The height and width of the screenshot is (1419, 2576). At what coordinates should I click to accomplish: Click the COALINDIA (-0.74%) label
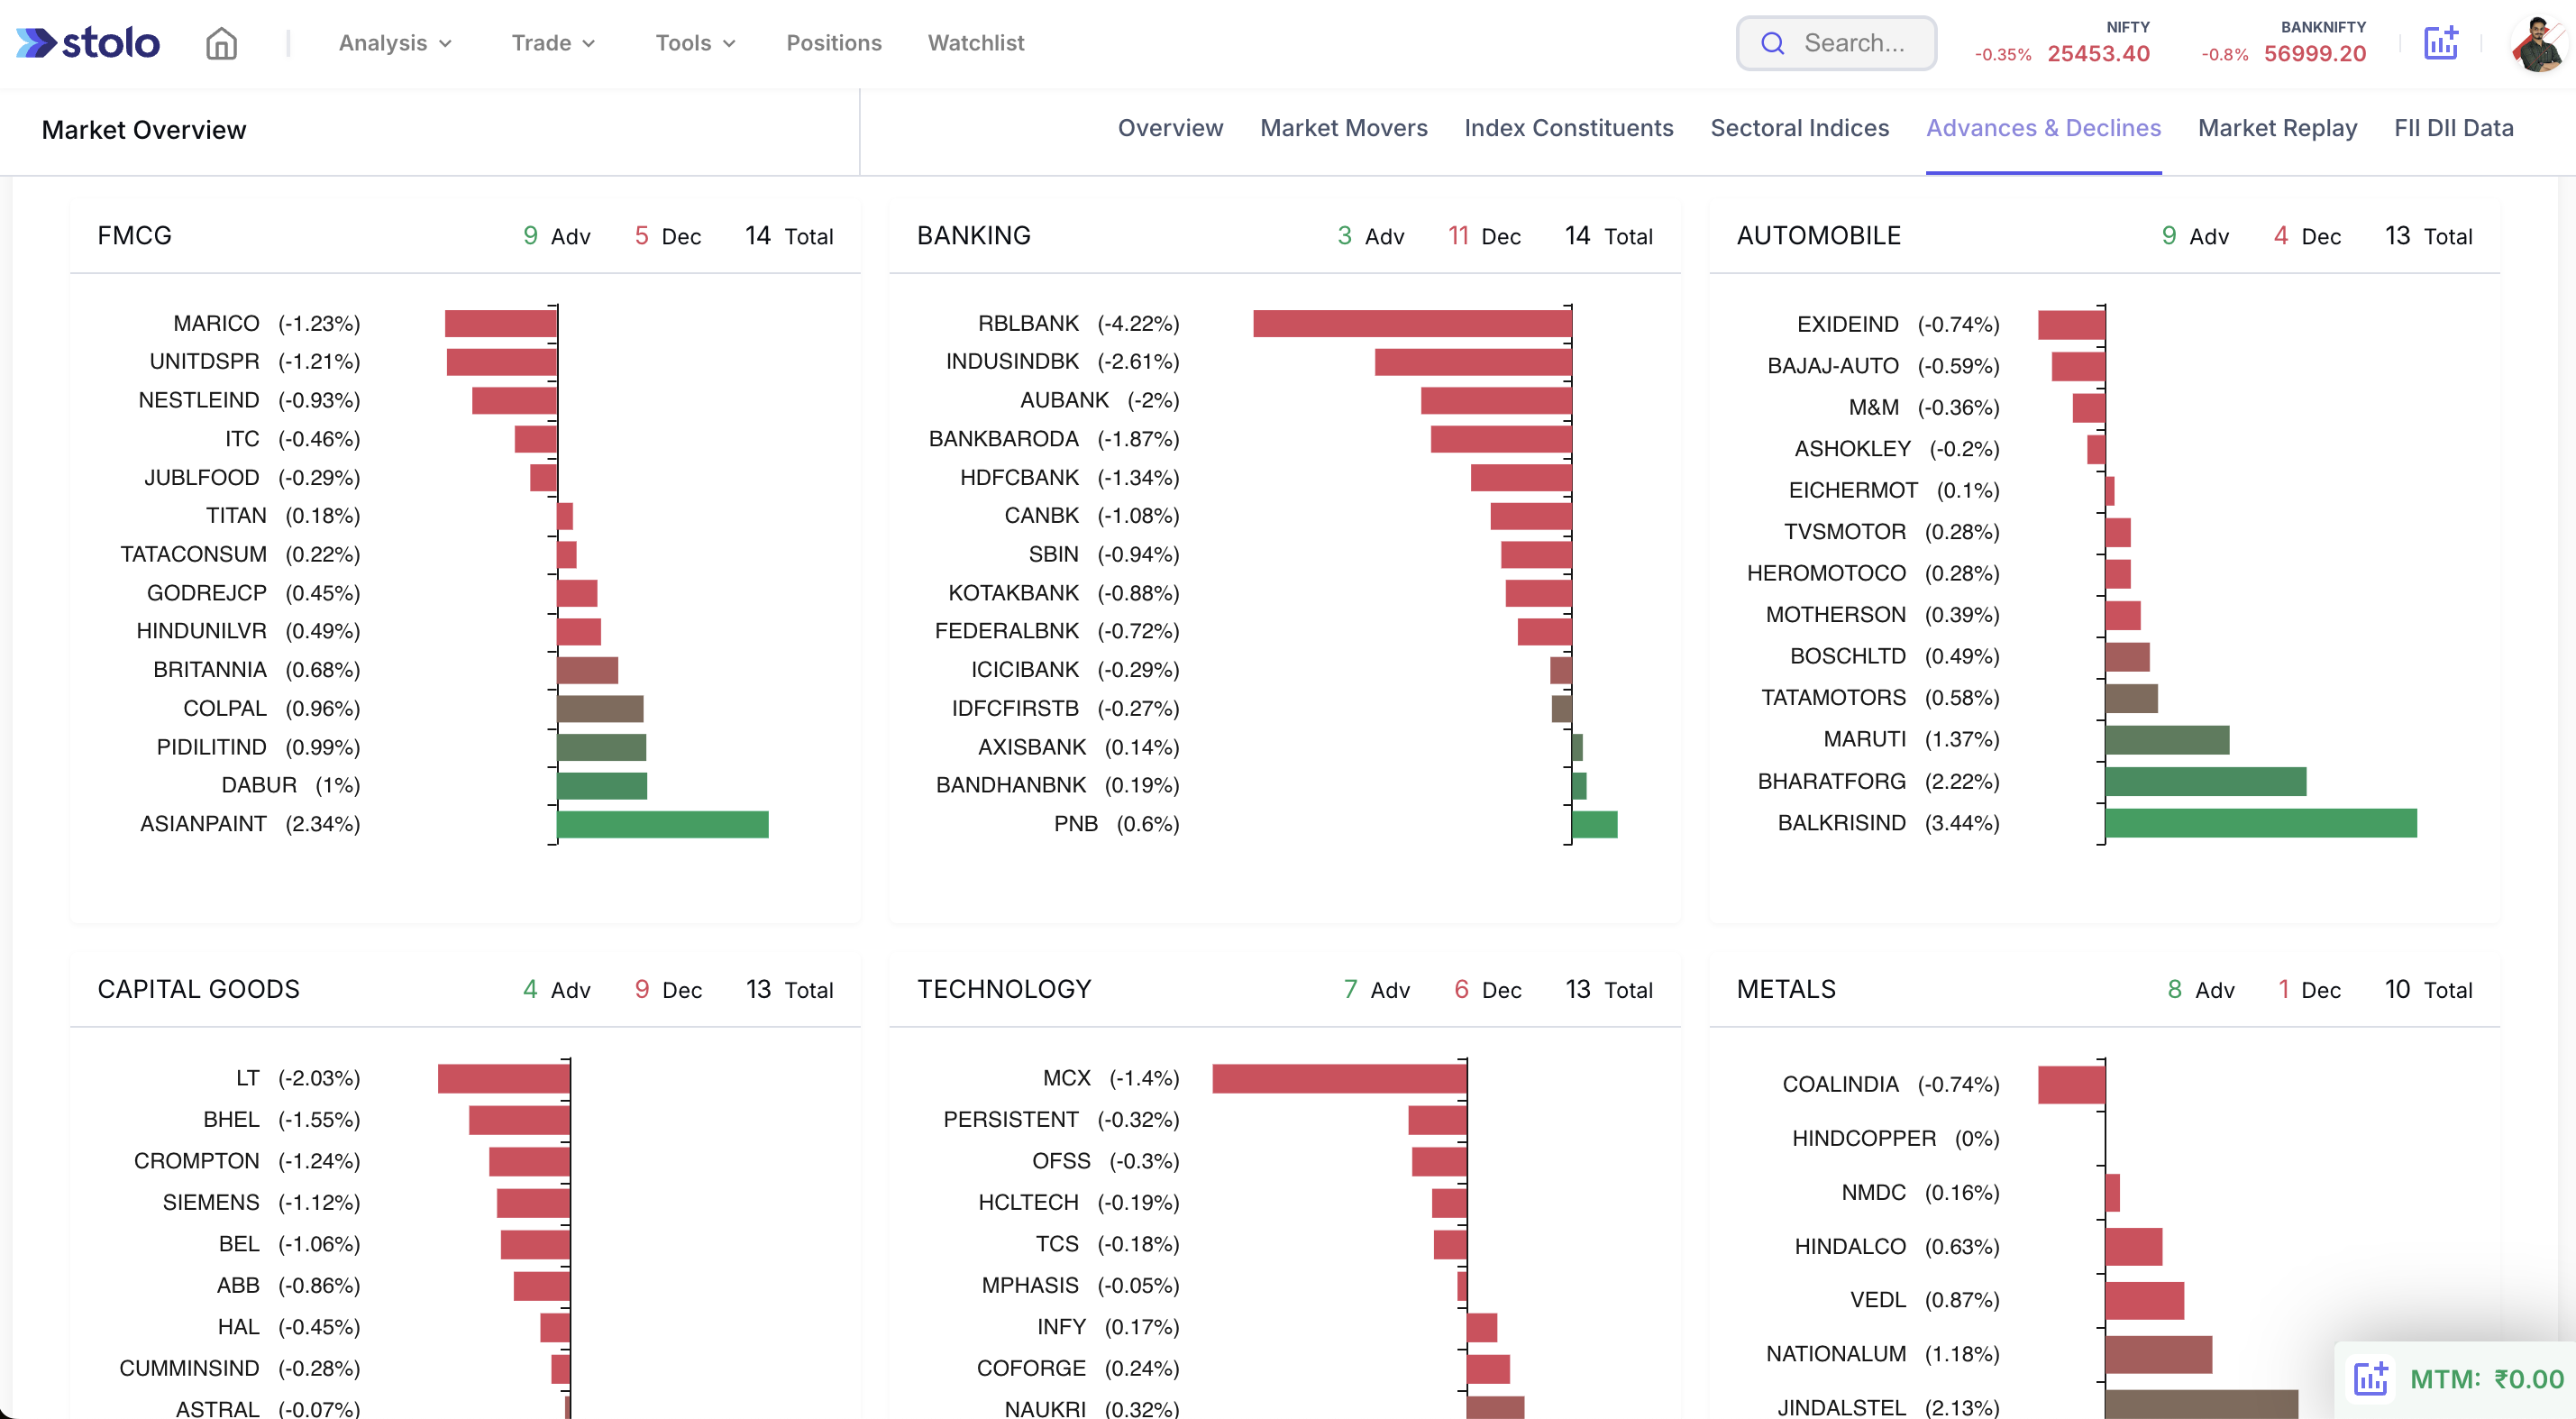1891,1085
